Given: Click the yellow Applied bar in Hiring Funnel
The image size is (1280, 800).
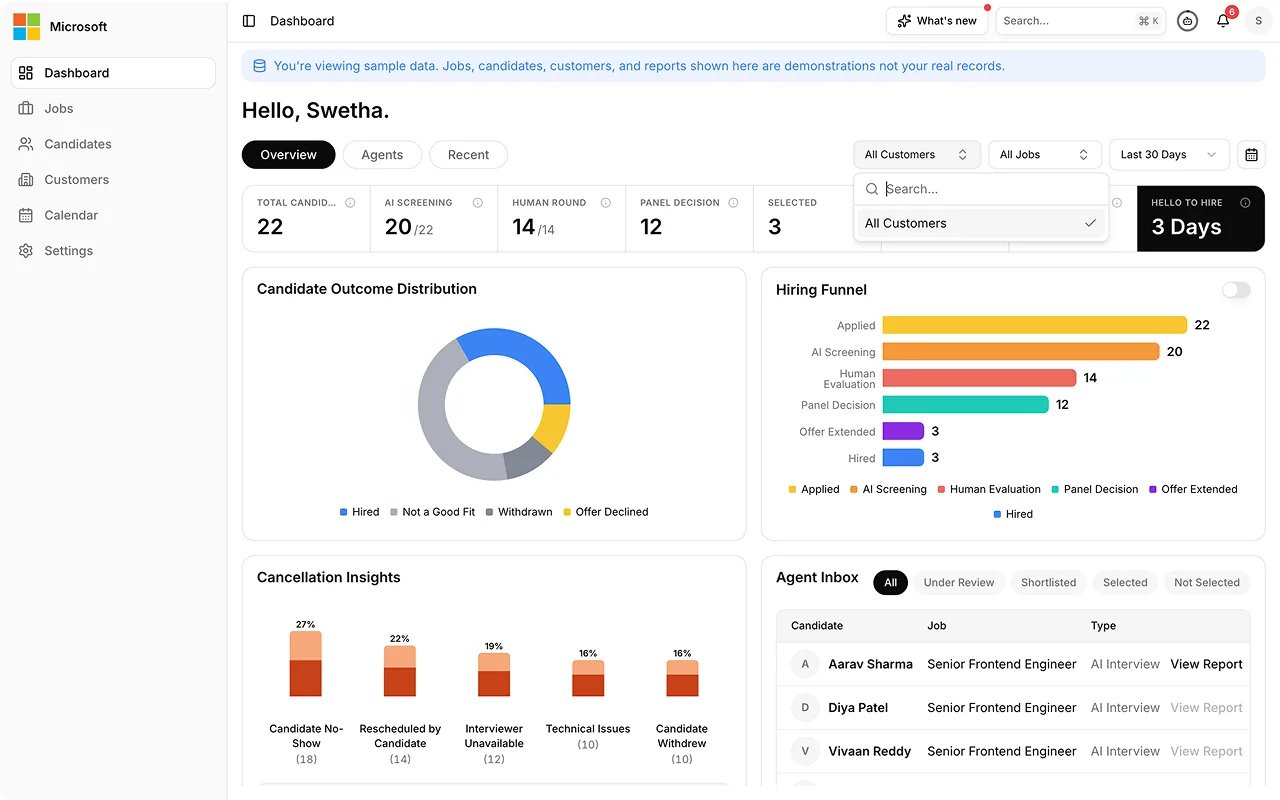Looking at the screenshot, I should [1034, 325].
